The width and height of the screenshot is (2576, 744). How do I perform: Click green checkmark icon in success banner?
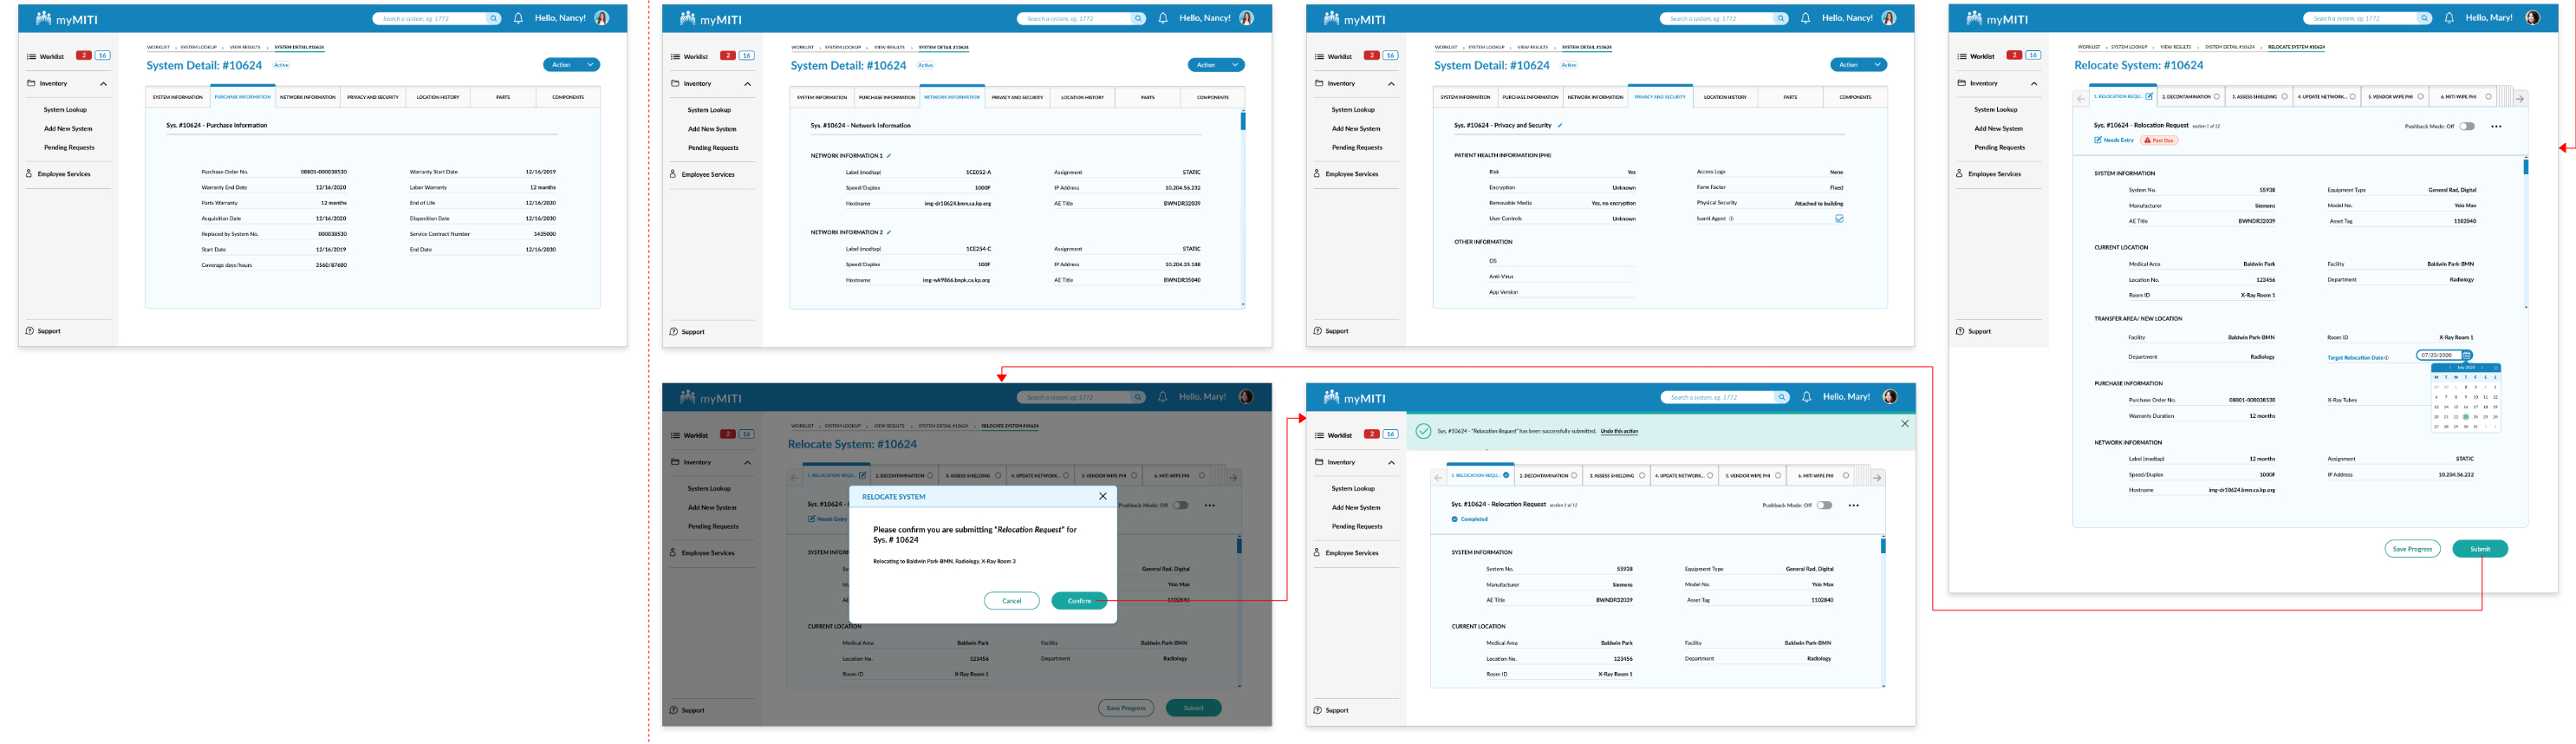tap(1423, 431)
